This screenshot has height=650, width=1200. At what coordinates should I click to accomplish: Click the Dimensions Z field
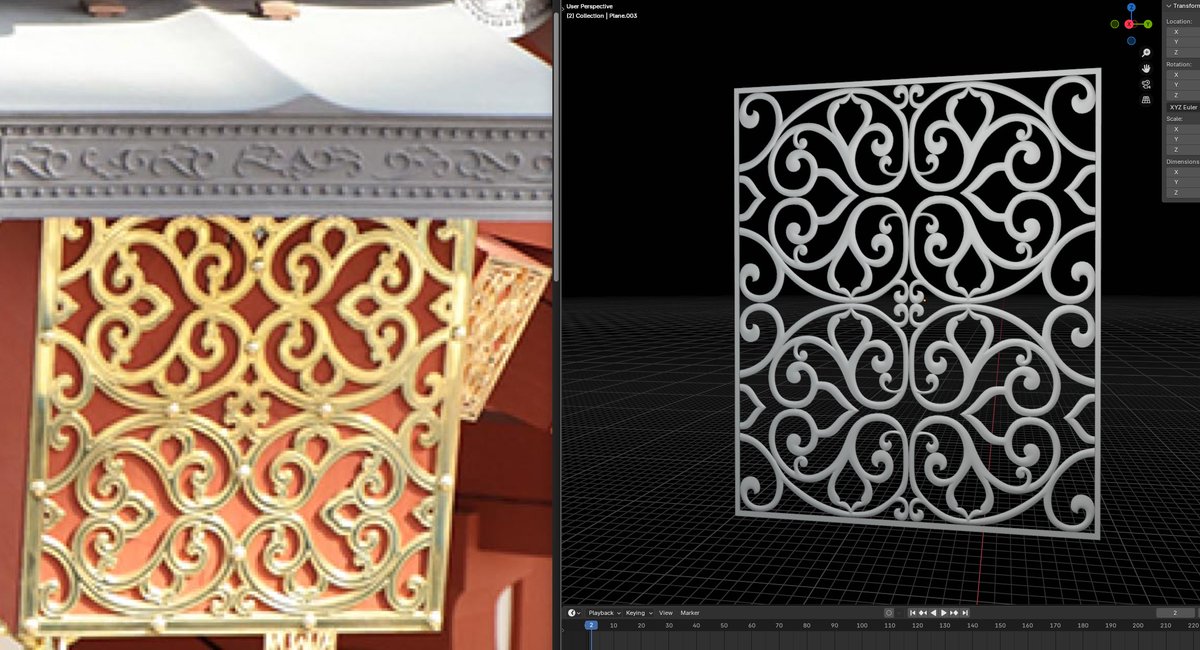coord(1183,192)
